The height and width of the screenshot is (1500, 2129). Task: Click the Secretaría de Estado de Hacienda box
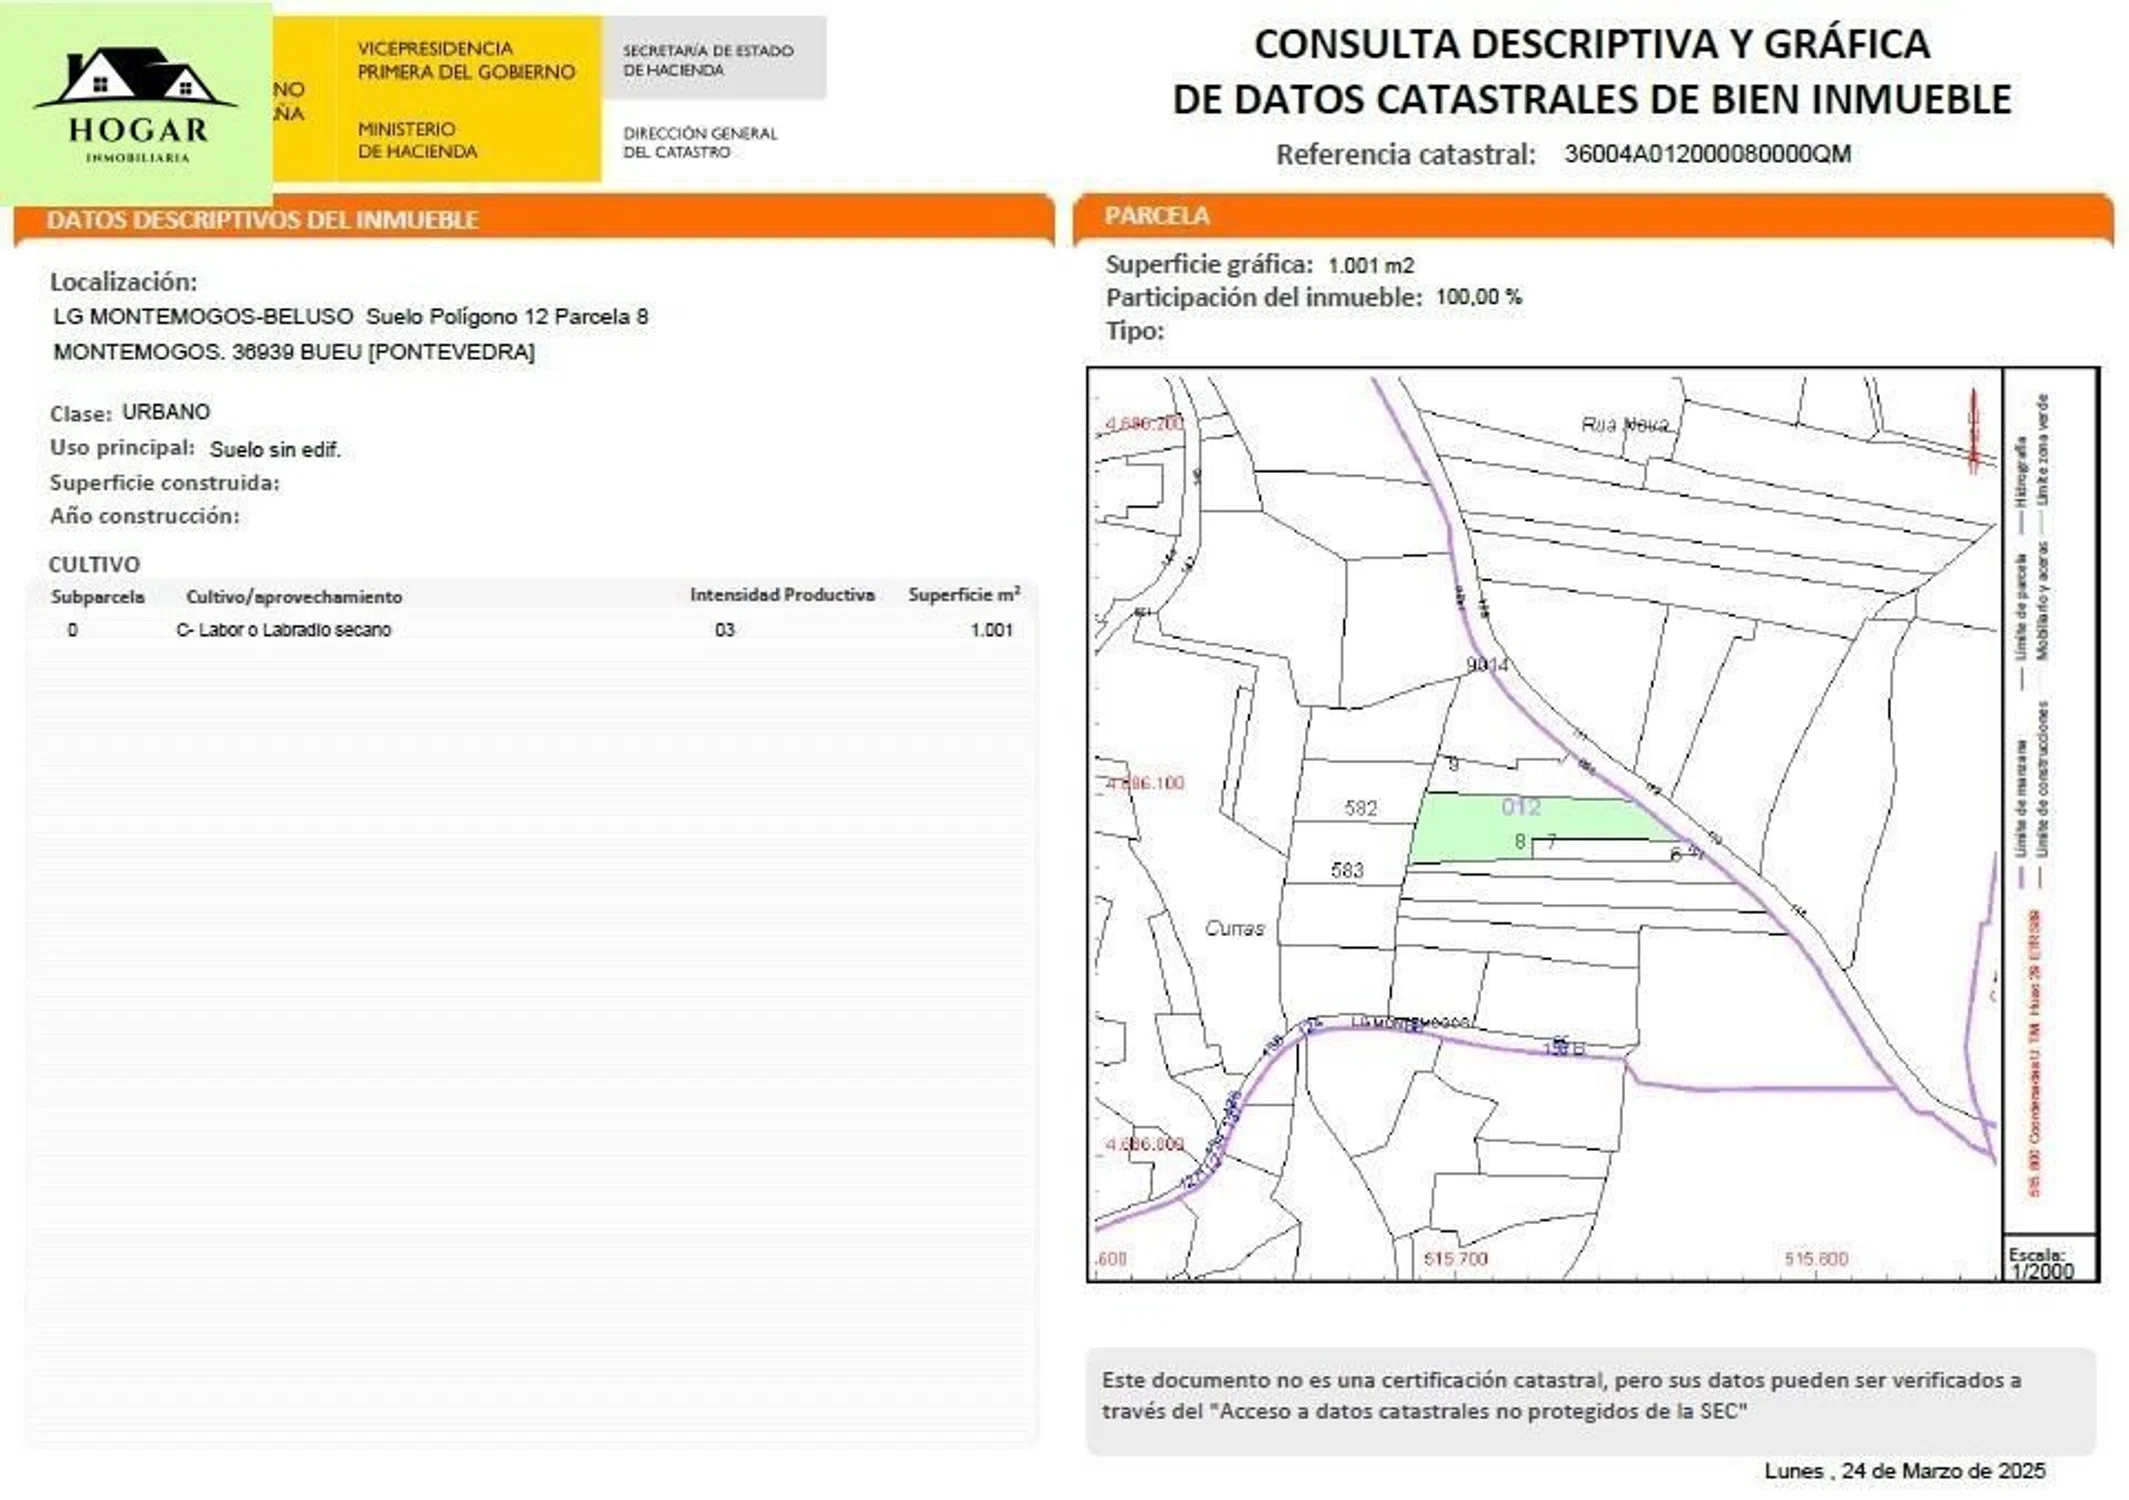click(x=713, y=60)
